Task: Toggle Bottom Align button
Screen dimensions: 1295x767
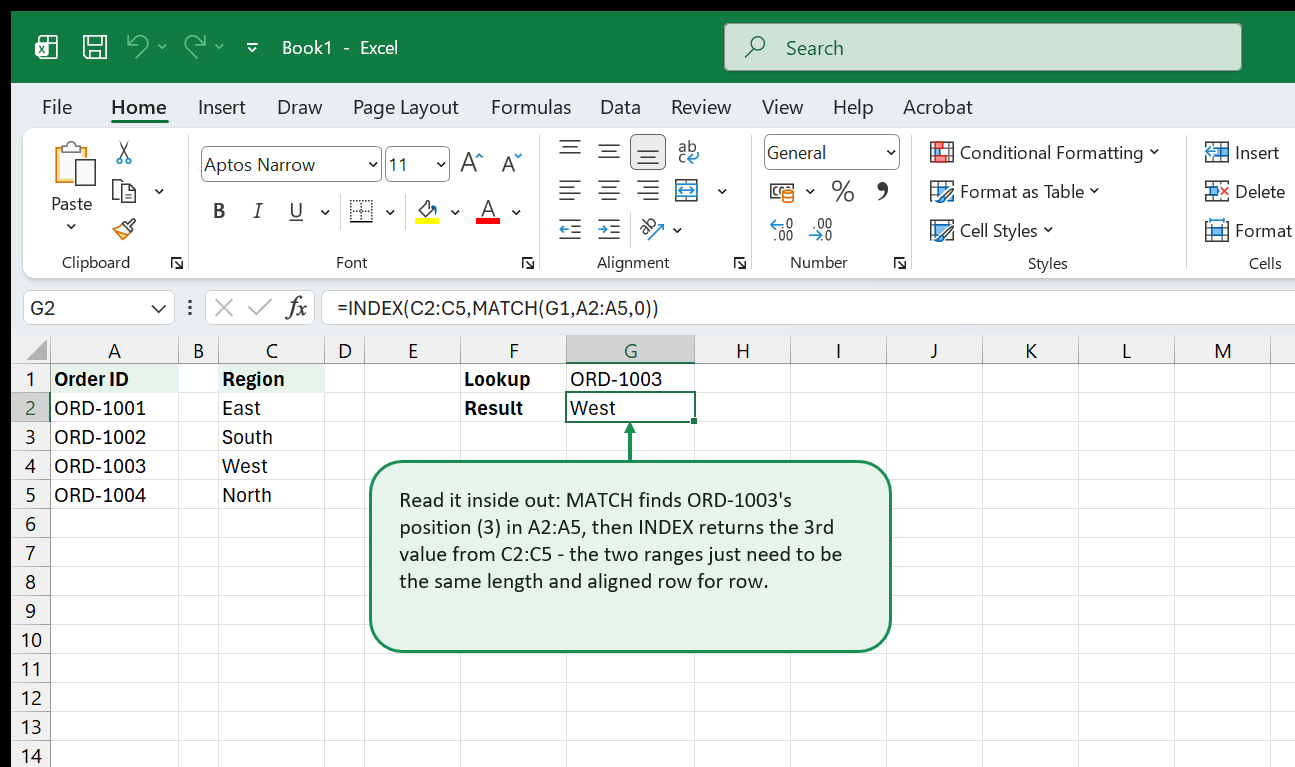Action: [x=648, y=152]
